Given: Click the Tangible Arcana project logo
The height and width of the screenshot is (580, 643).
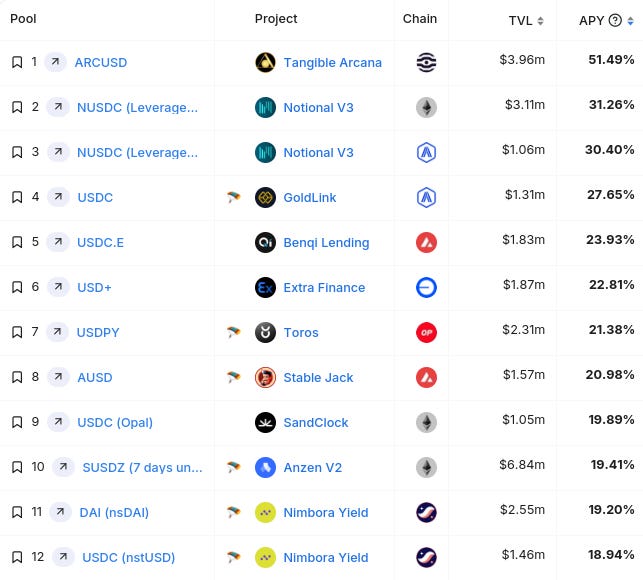Looking at the screenshot, I should pyautogui.click(x=265, y=62).
